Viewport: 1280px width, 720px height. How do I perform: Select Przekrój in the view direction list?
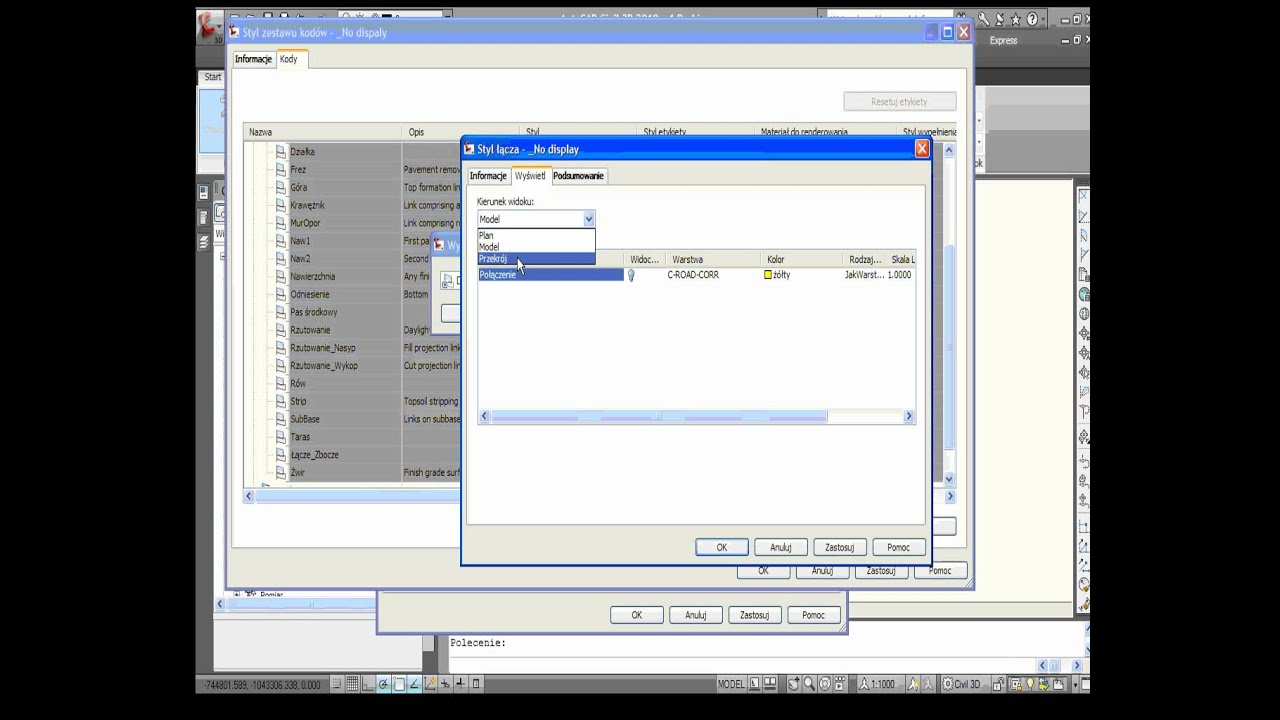pyautogui.click(x=536, y=258)
